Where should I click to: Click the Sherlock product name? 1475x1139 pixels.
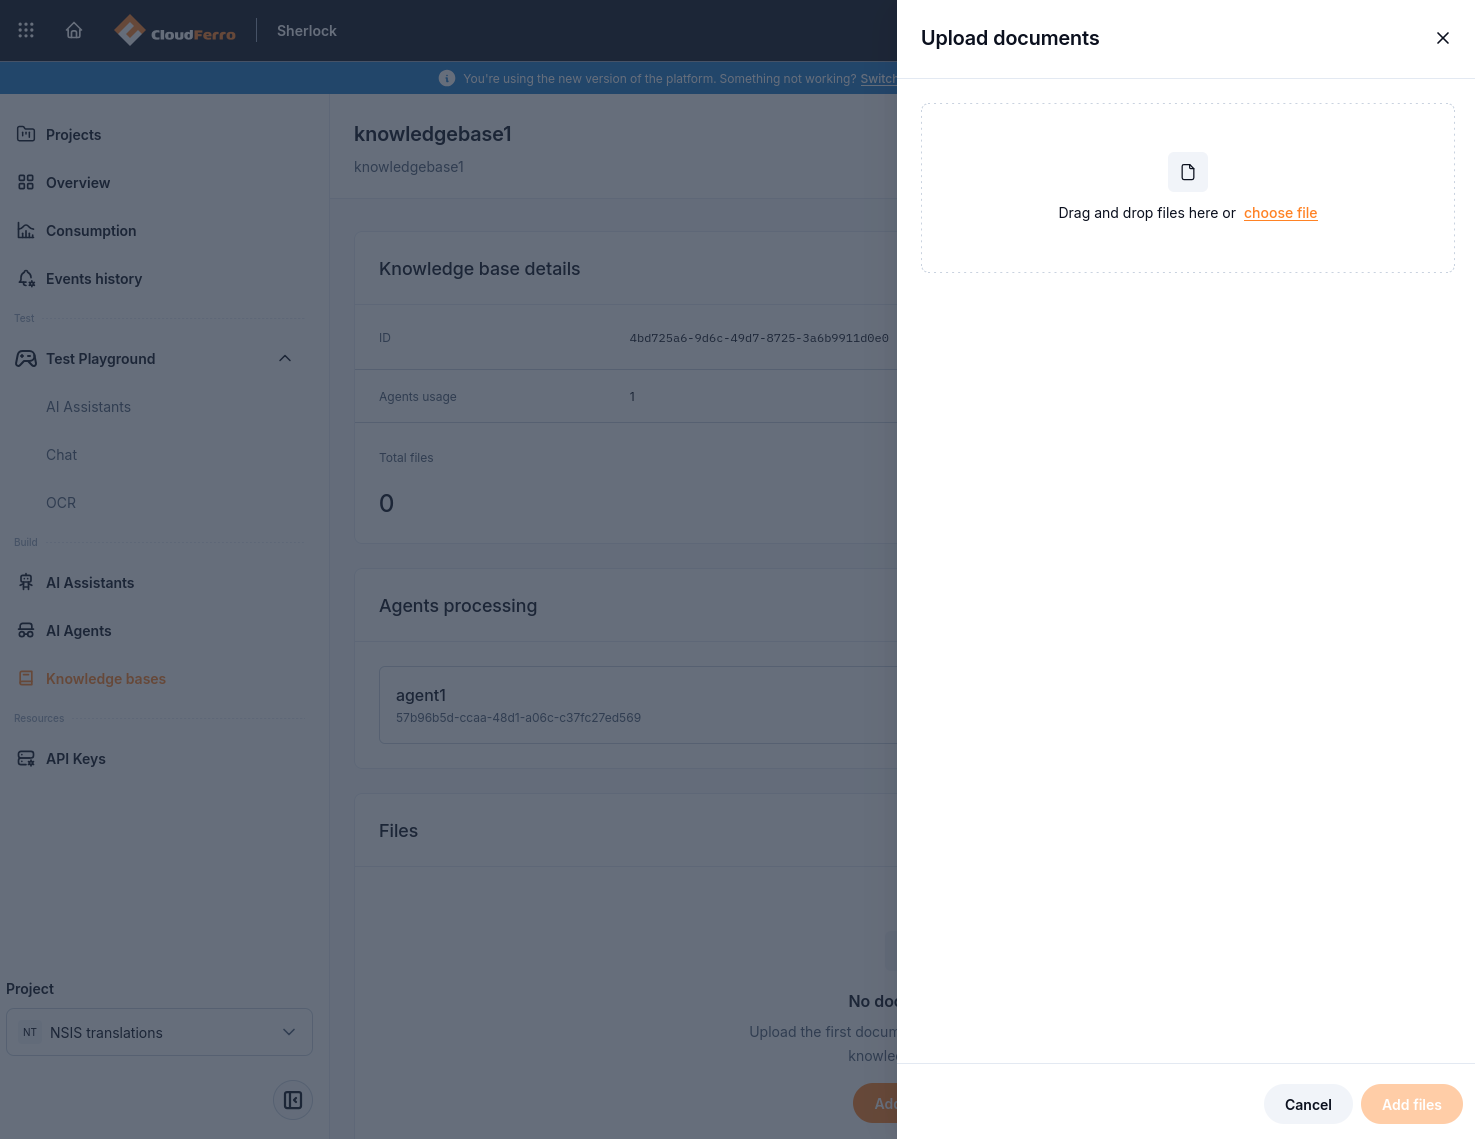tap(306, 31)
